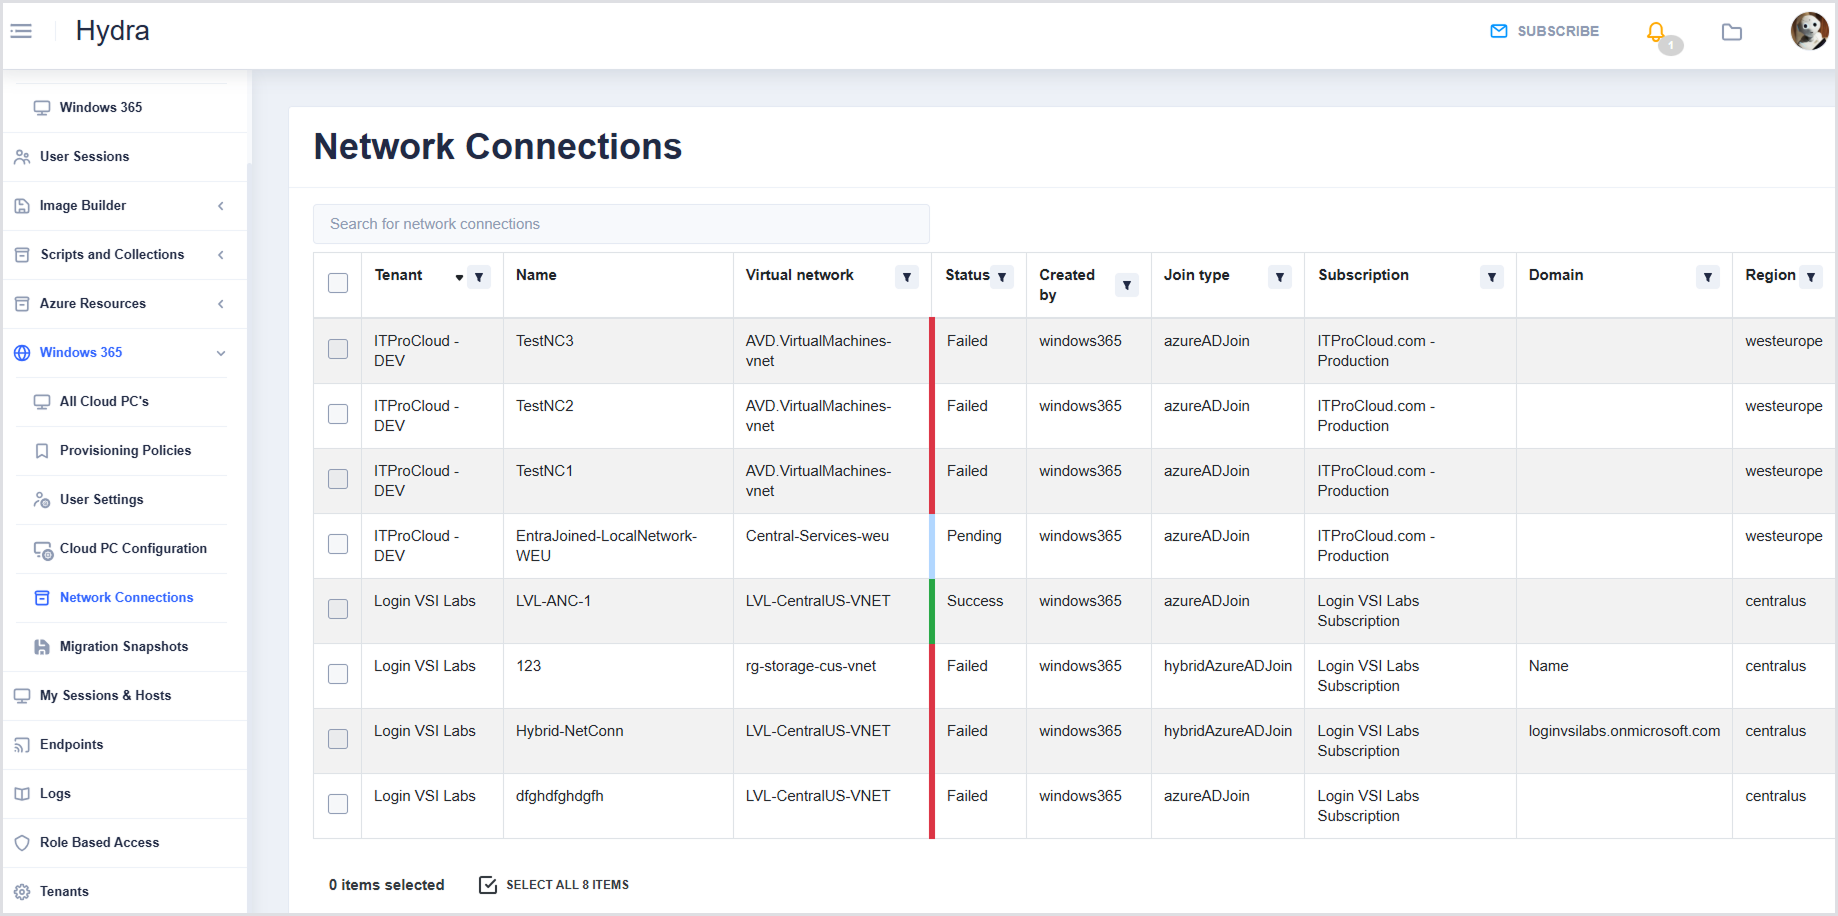
Task: Click the user profile avatar
Action: point(1808,31)
